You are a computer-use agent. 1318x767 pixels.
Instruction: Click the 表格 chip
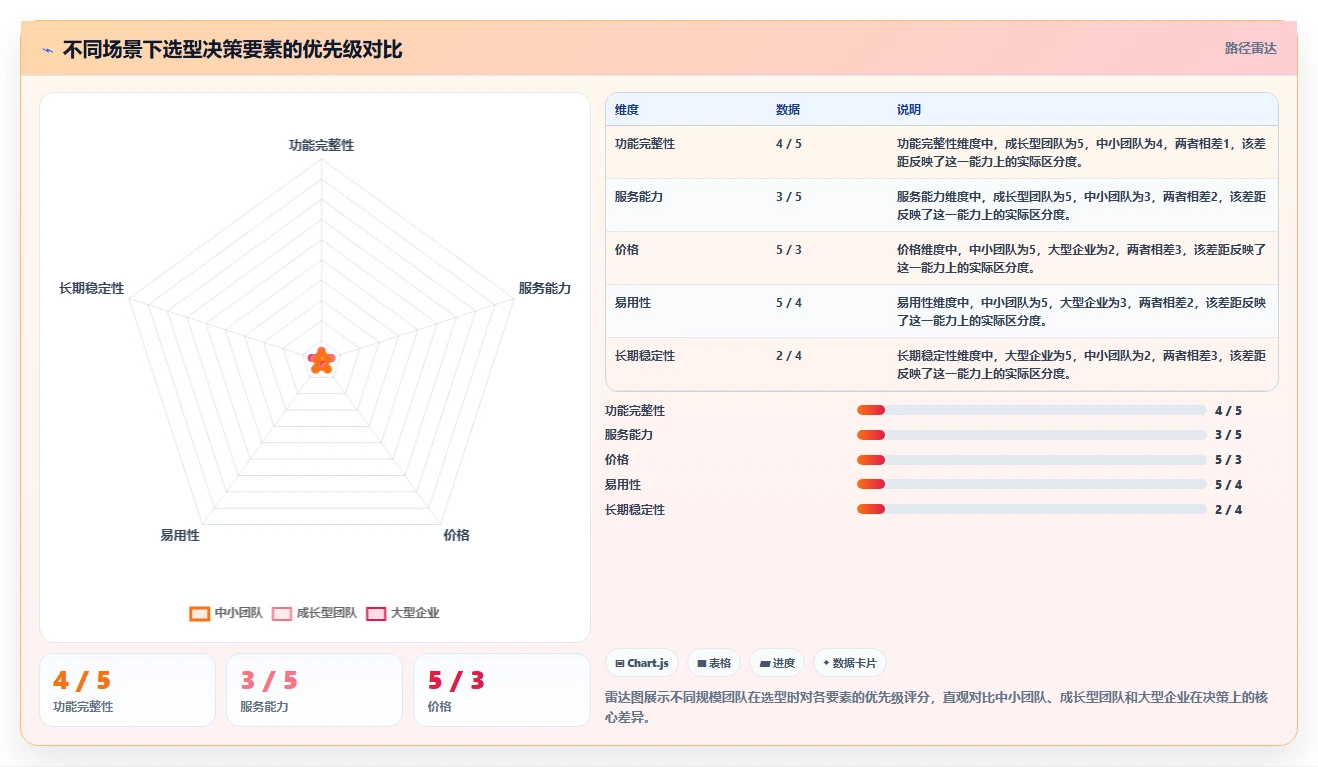(x=714, y=663)
